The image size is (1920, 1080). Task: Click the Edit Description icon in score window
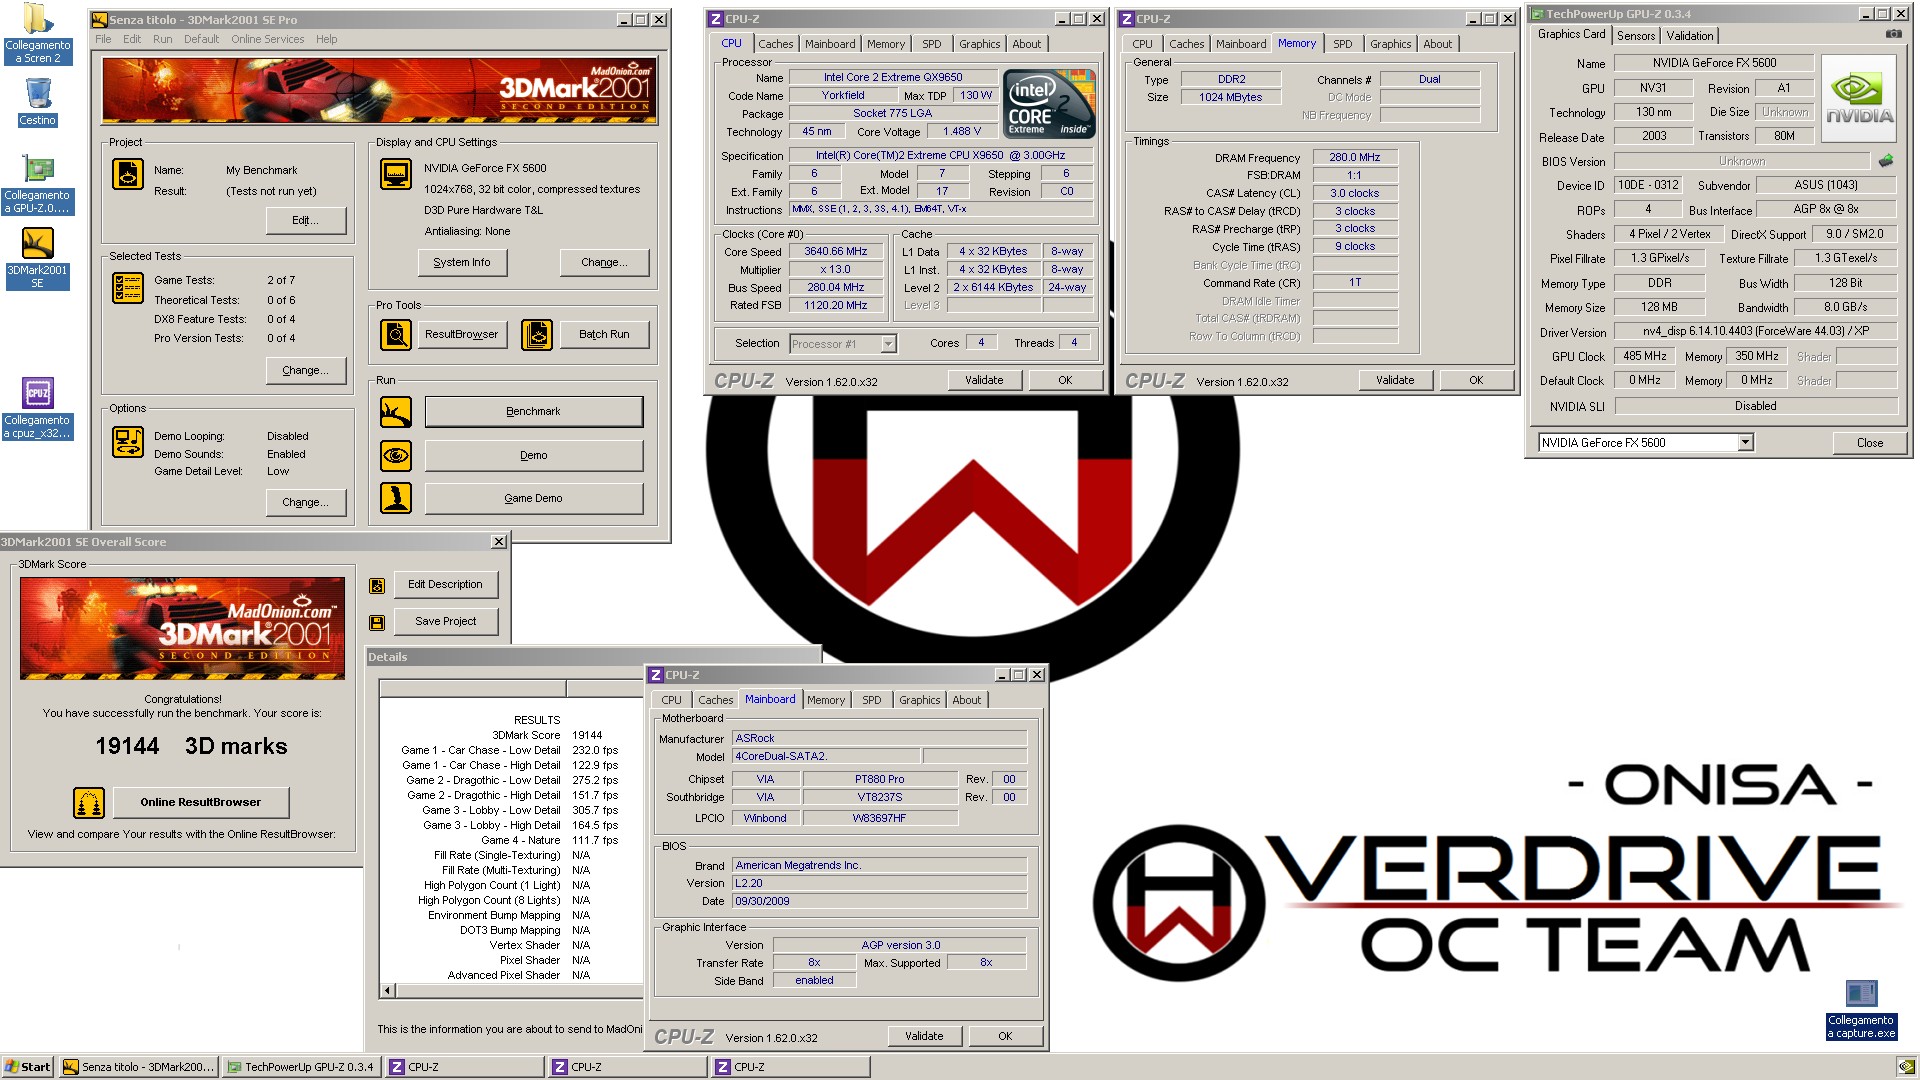[377, 585]
